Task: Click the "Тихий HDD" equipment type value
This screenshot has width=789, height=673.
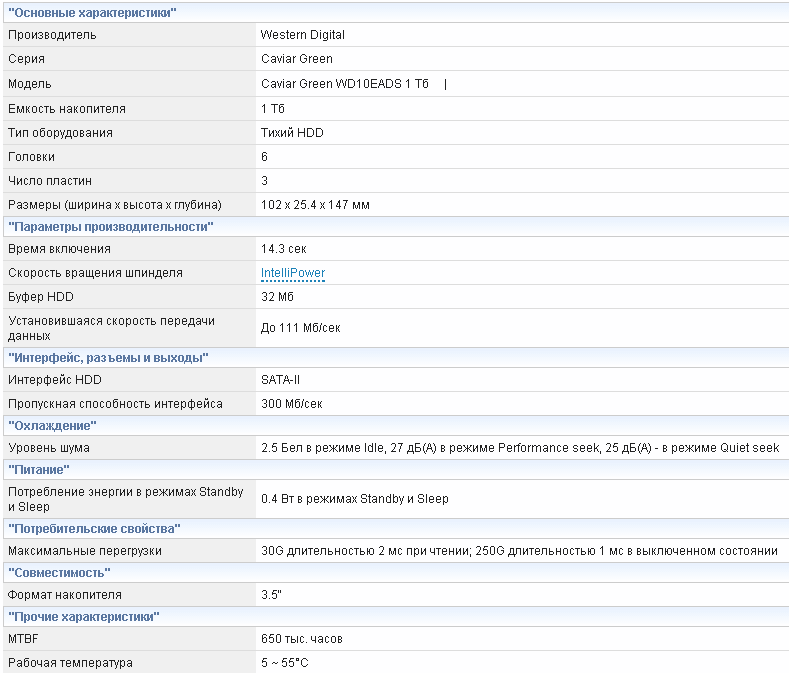Action: 291,133
